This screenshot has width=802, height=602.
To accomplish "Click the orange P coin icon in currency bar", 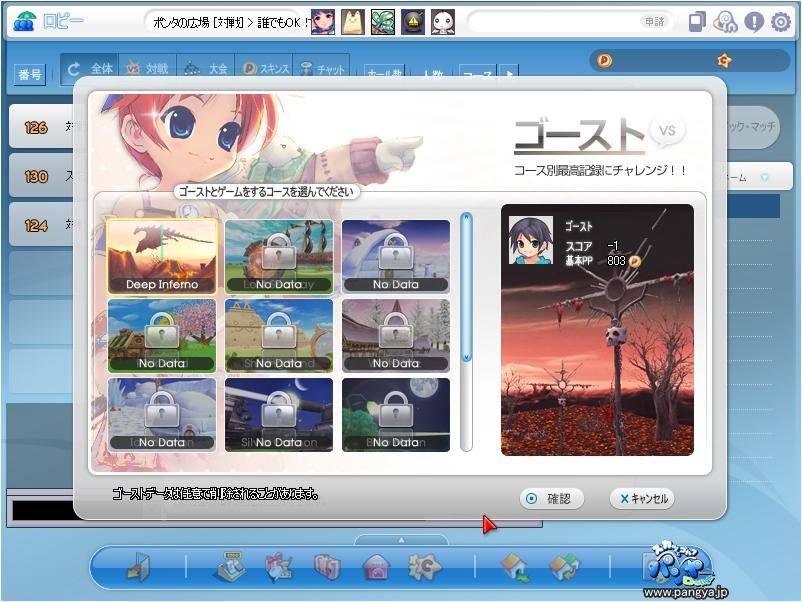I will tap(605, 61).
